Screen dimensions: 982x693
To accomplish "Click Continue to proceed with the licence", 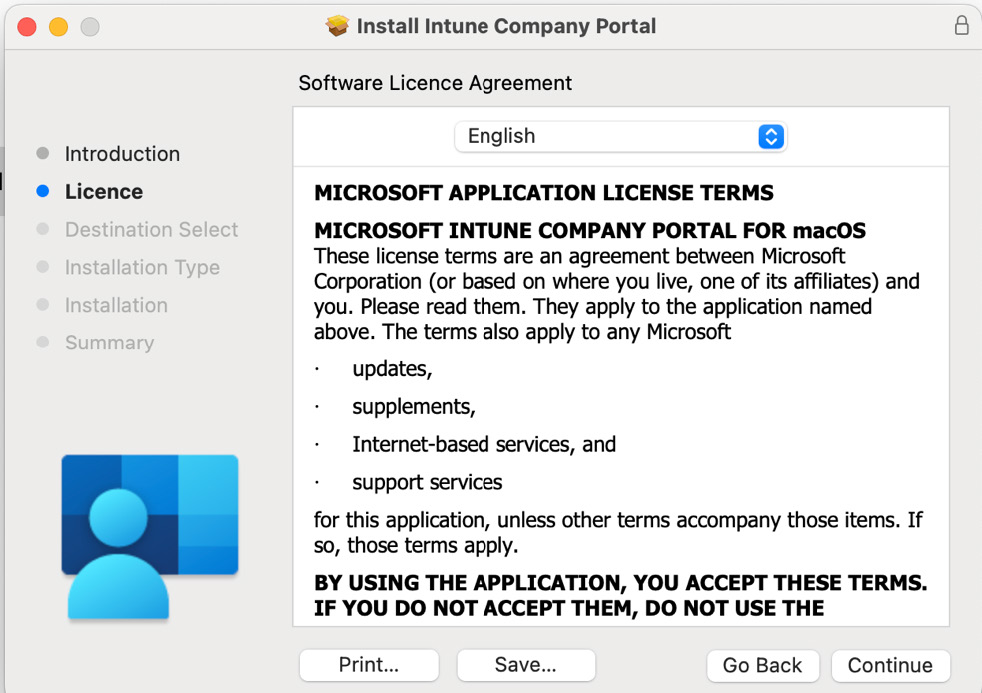I will click(890, 665).
